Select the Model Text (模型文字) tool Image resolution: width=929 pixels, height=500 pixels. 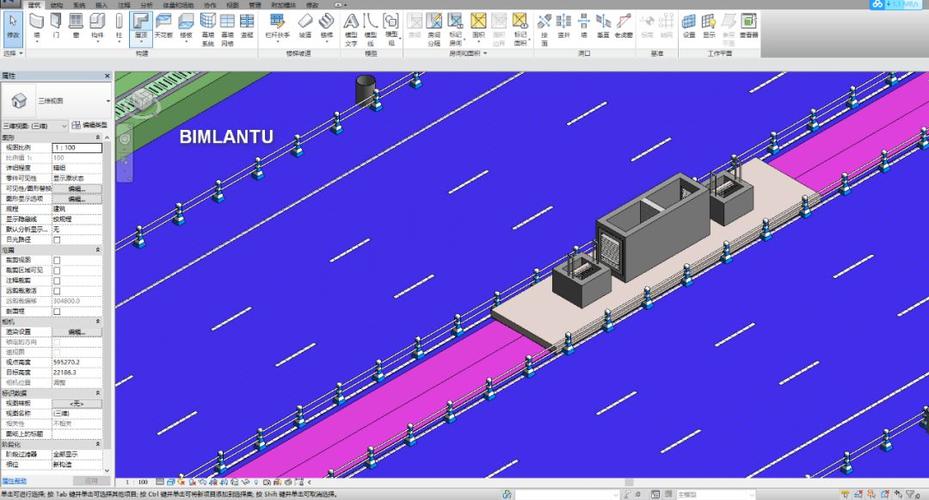tap(351, 28)
